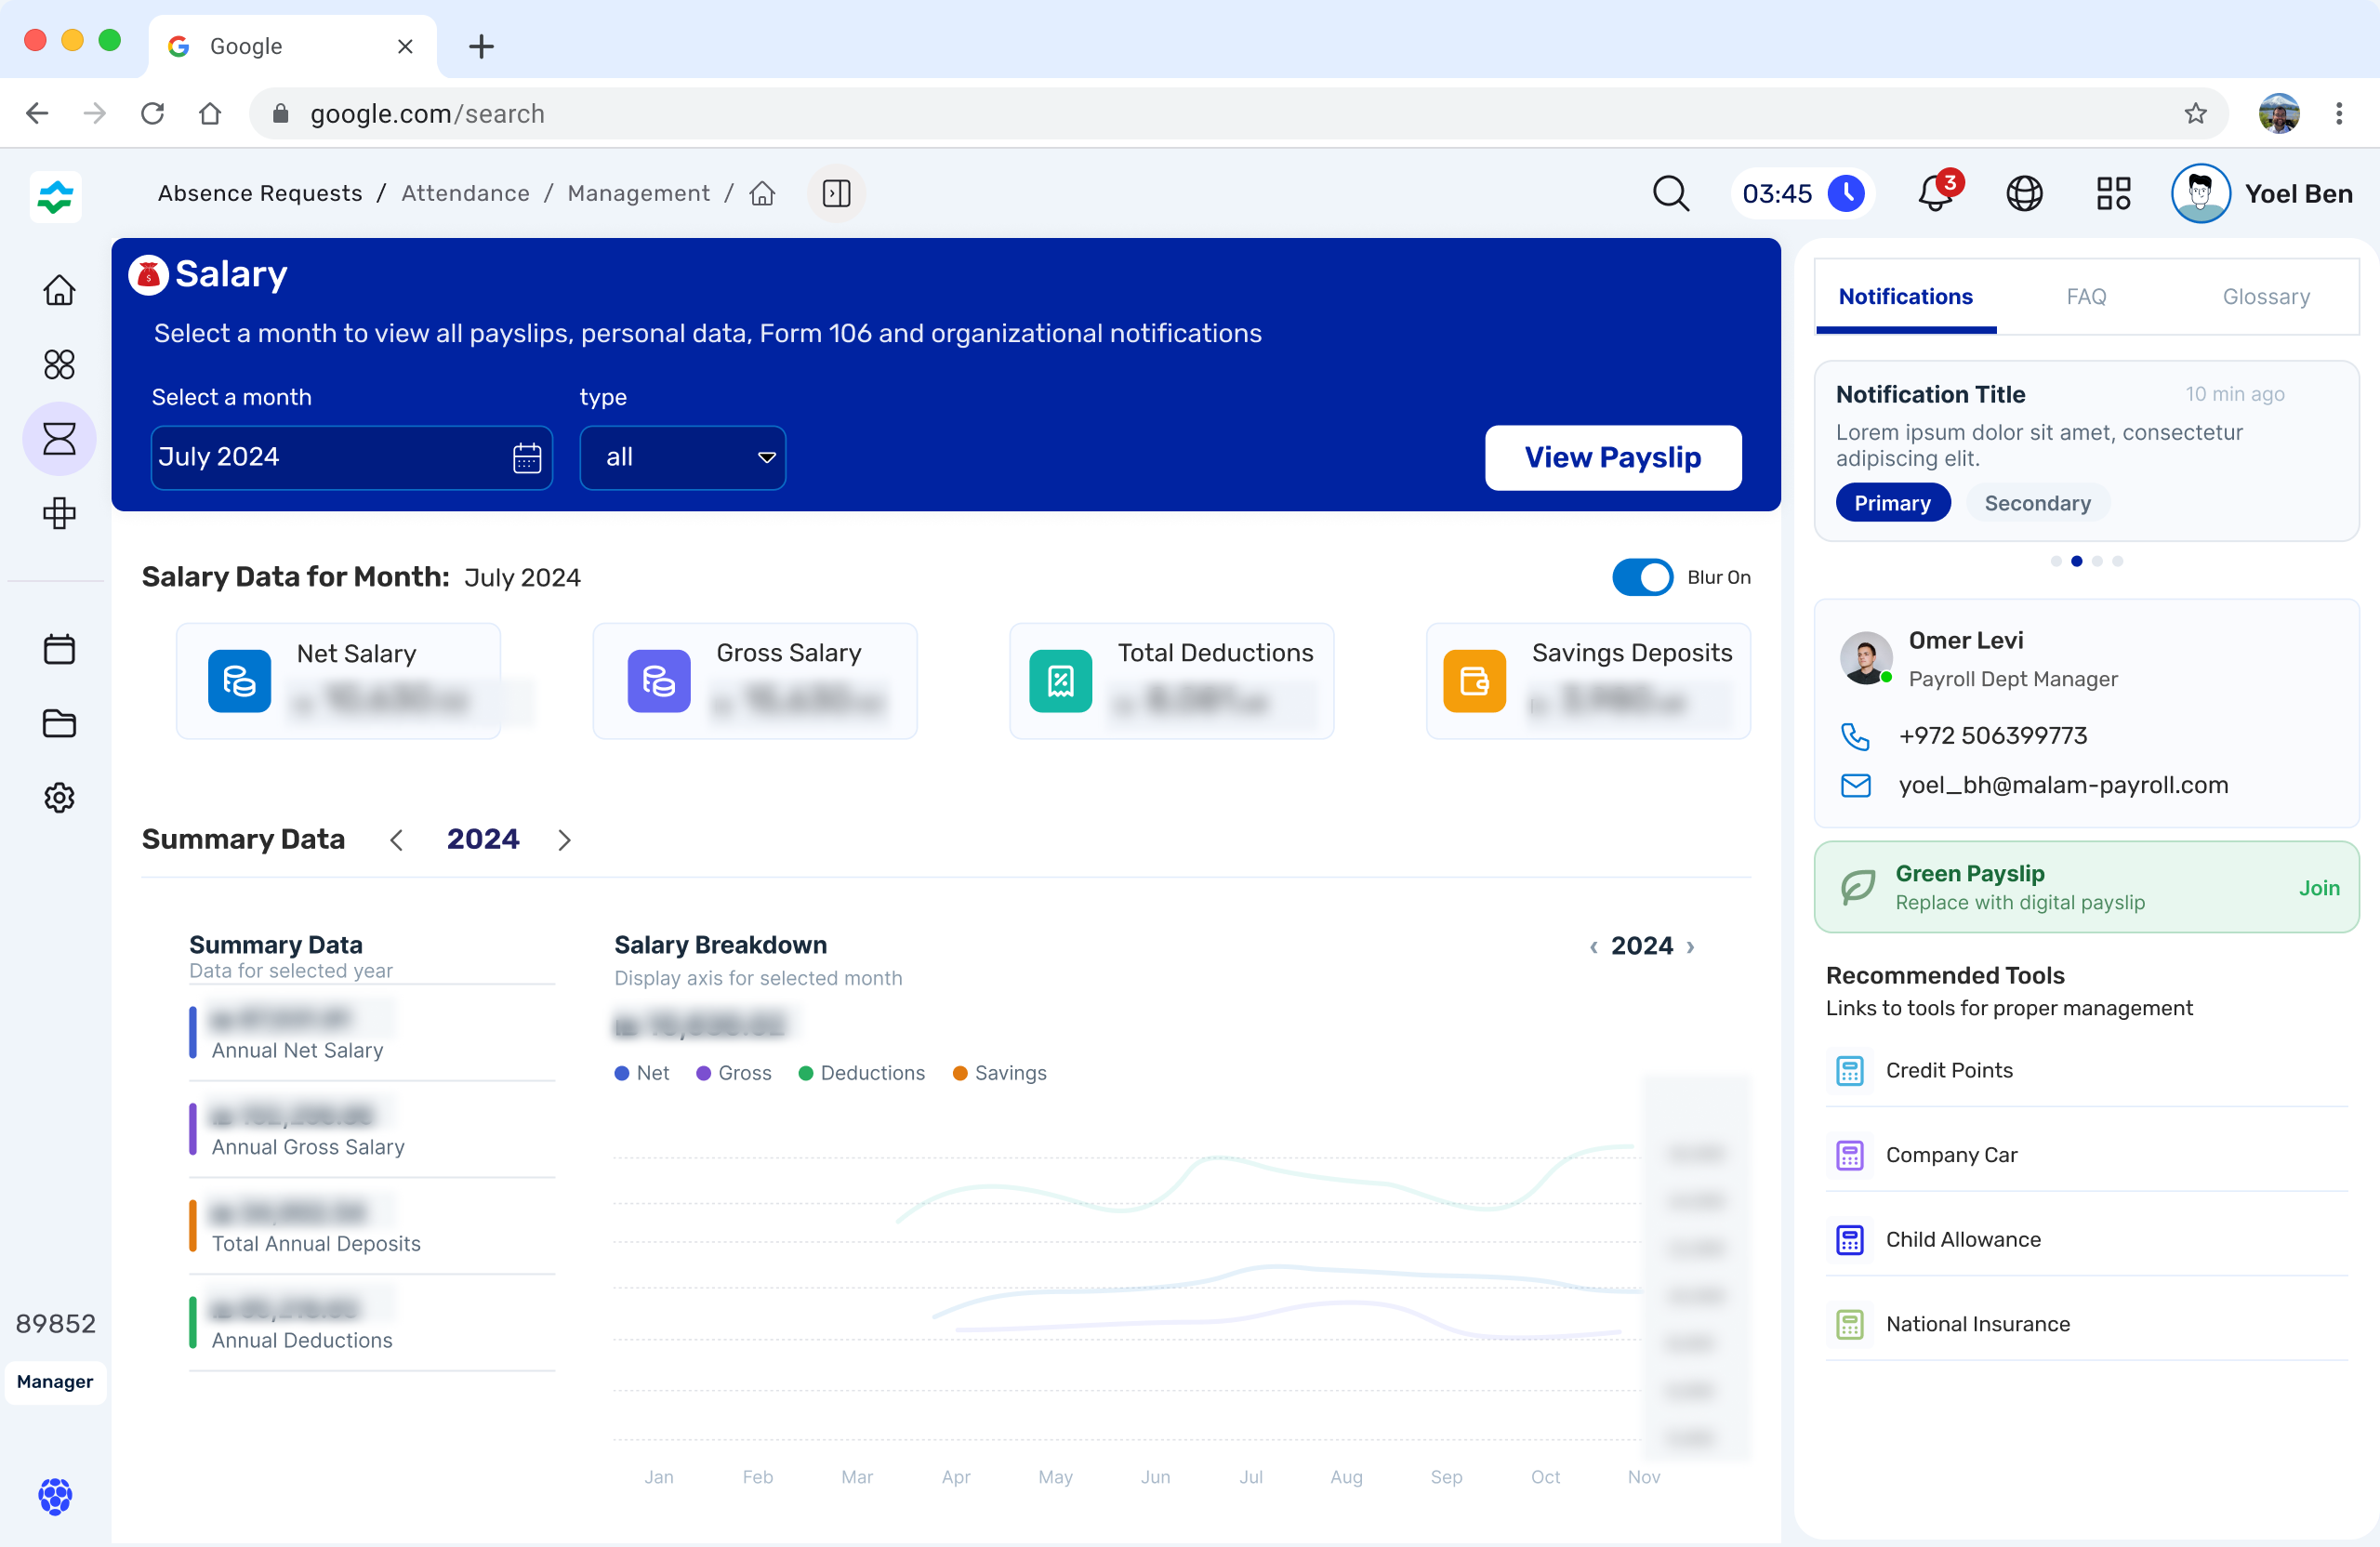Select the last notification carousel dot

pyautogui.click(x=2117, y=561)
